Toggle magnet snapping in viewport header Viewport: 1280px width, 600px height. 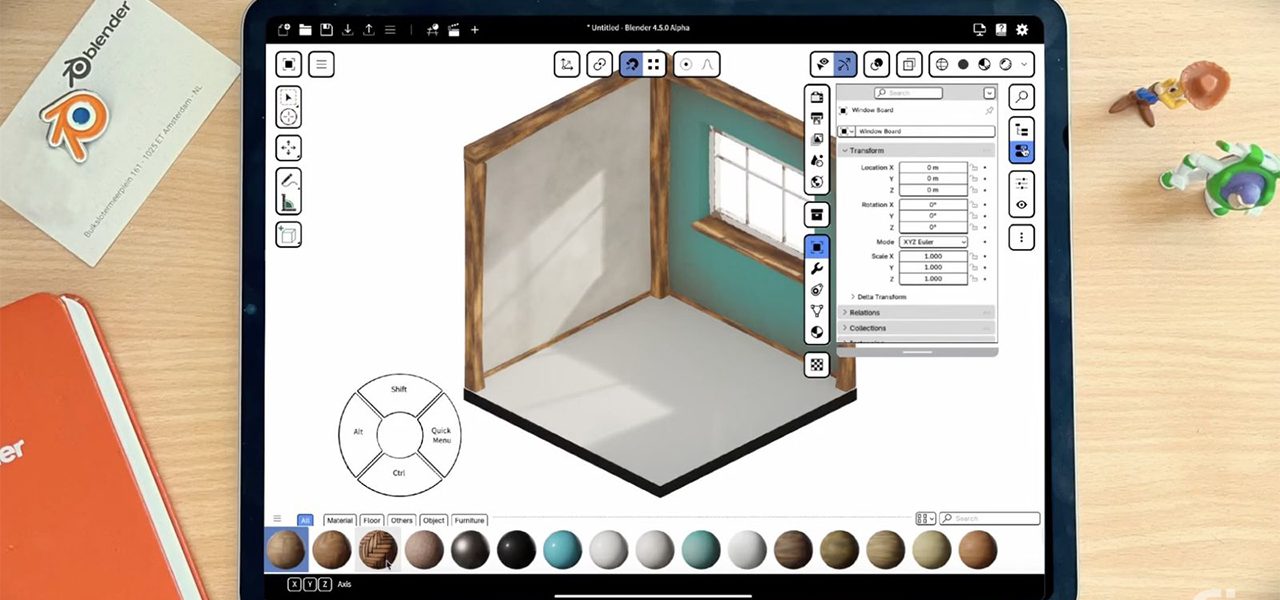coord(631,64)
